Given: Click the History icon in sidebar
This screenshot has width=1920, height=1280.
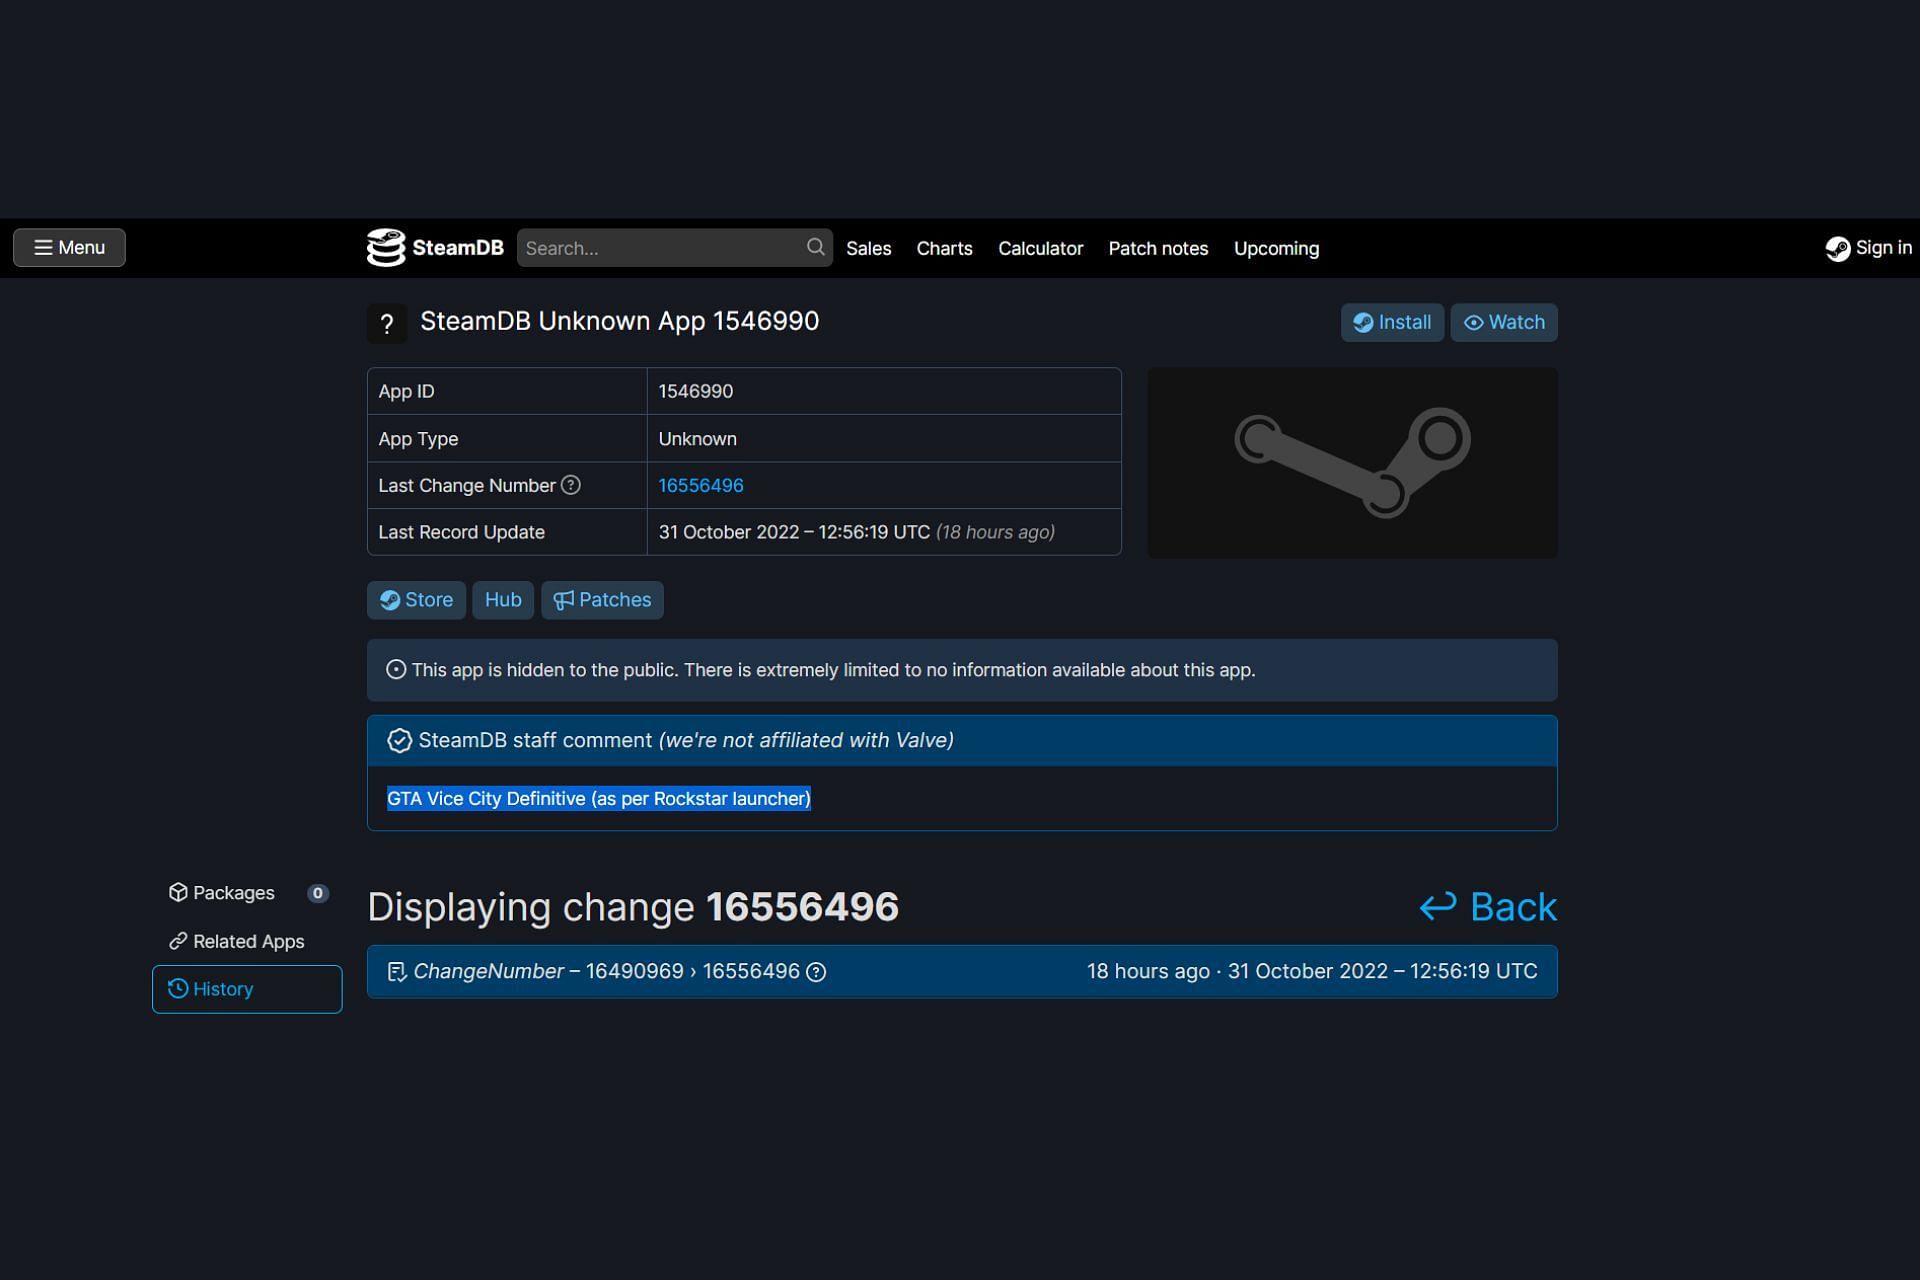Looking at the screenshot, I should (177, 989).
